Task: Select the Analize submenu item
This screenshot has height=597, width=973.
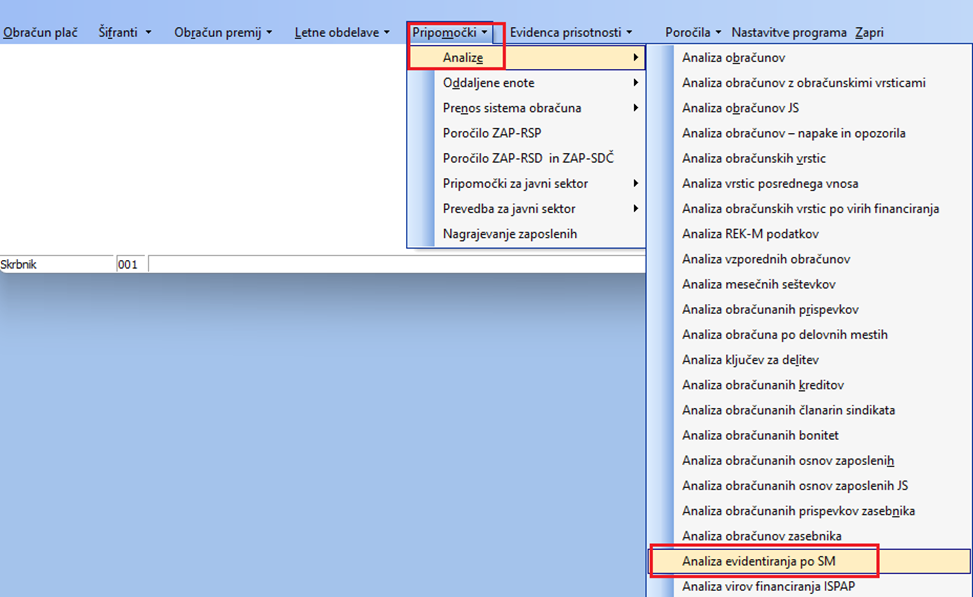Action: click(x=526, y=58)
